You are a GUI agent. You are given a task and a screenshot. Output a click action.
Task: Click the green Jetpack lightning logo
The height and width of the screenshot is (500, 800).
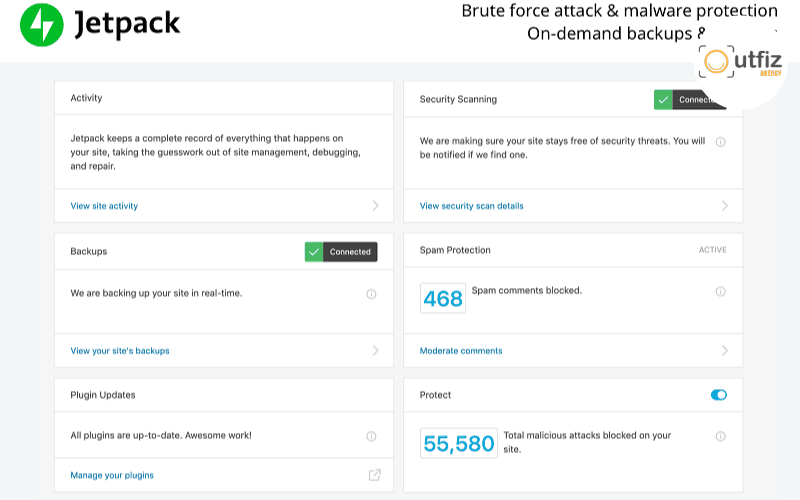point(42,25)
